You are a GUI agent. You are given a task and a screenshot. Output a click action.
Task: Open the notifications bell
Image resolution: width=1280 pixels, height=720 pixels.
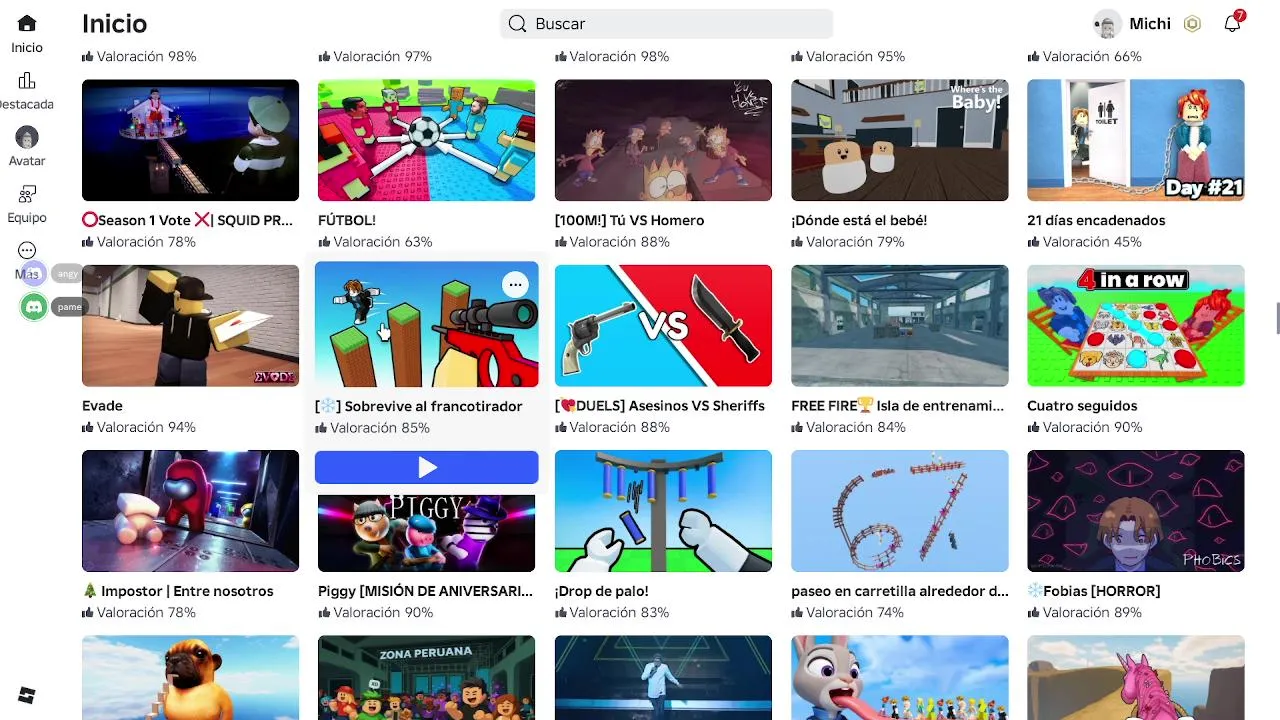[x=1233, y=24]
